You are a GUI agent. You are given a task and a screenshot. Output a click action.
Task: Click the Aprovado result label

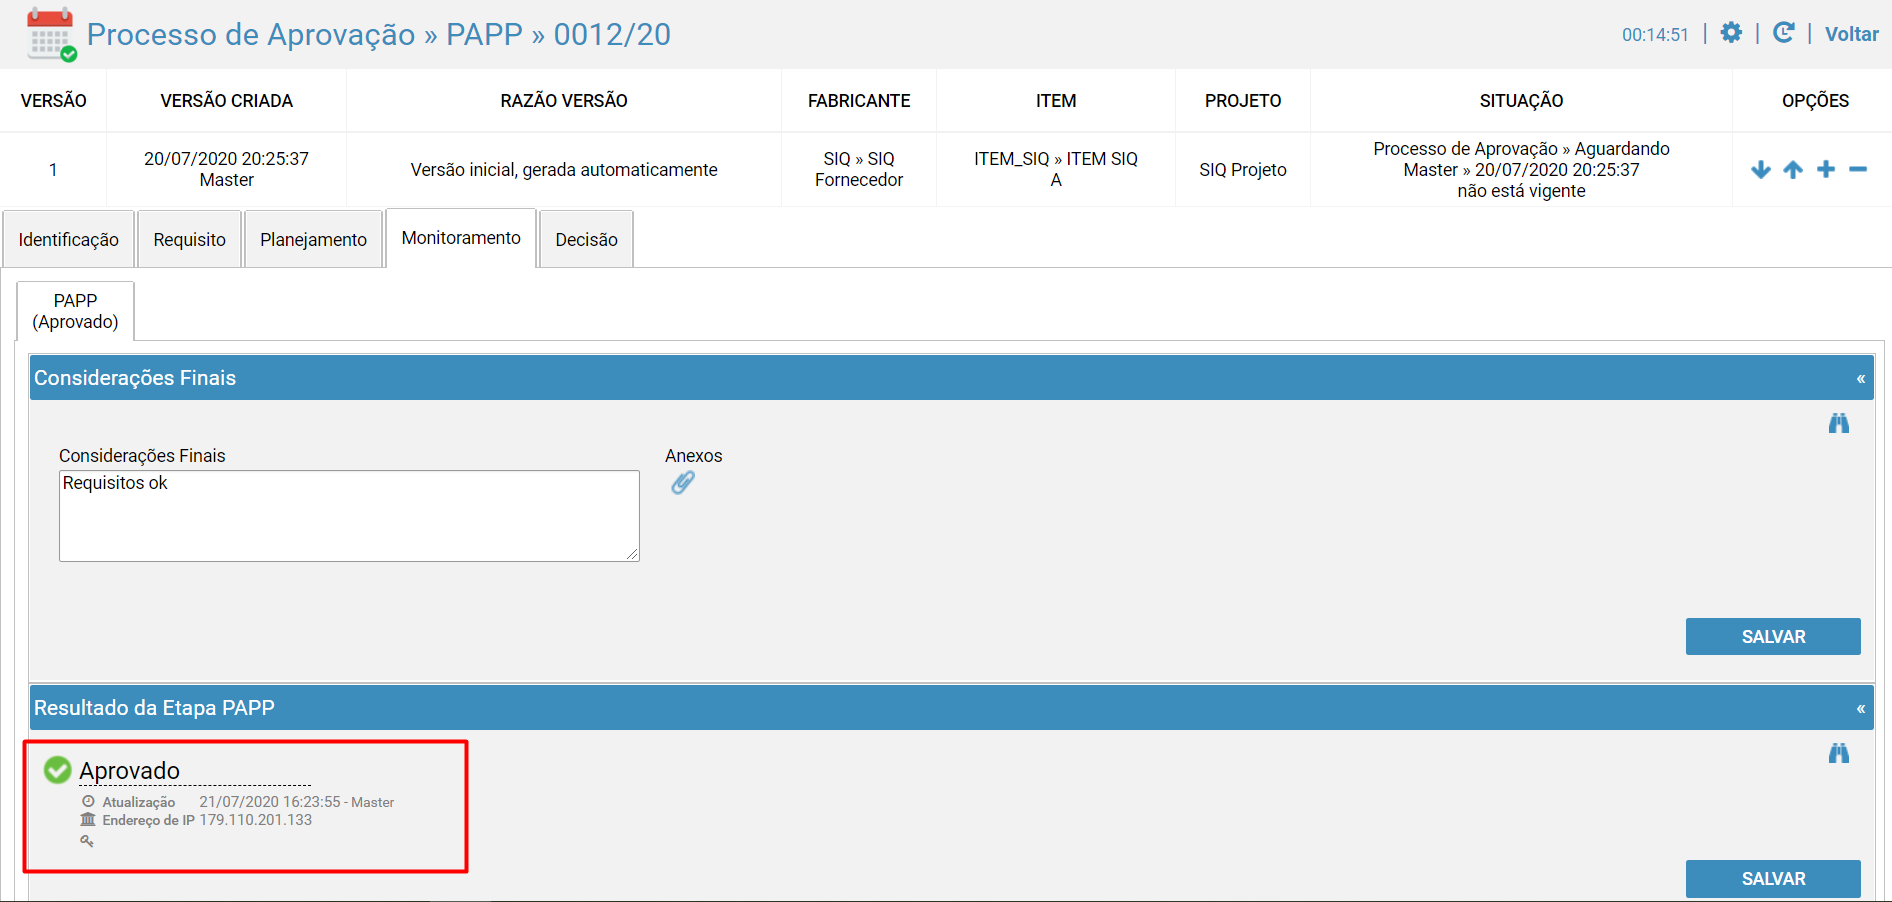[x=130, y=771]
